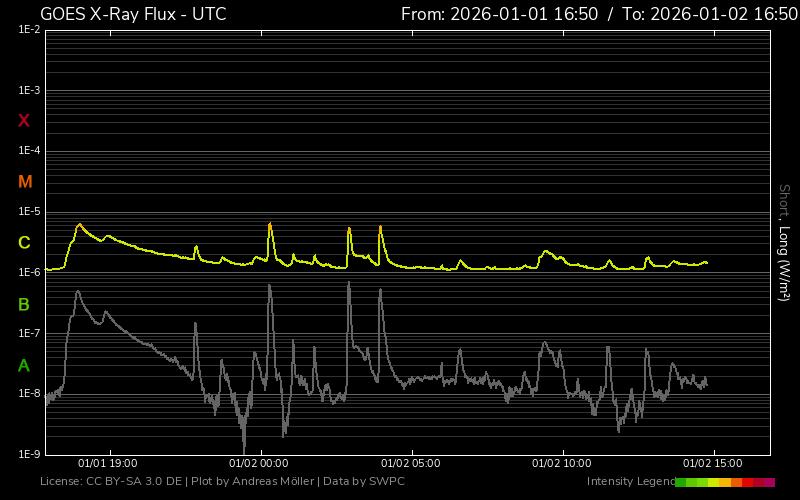Click the 01/01 19:00 time axis label

click(x=108, y=464)
